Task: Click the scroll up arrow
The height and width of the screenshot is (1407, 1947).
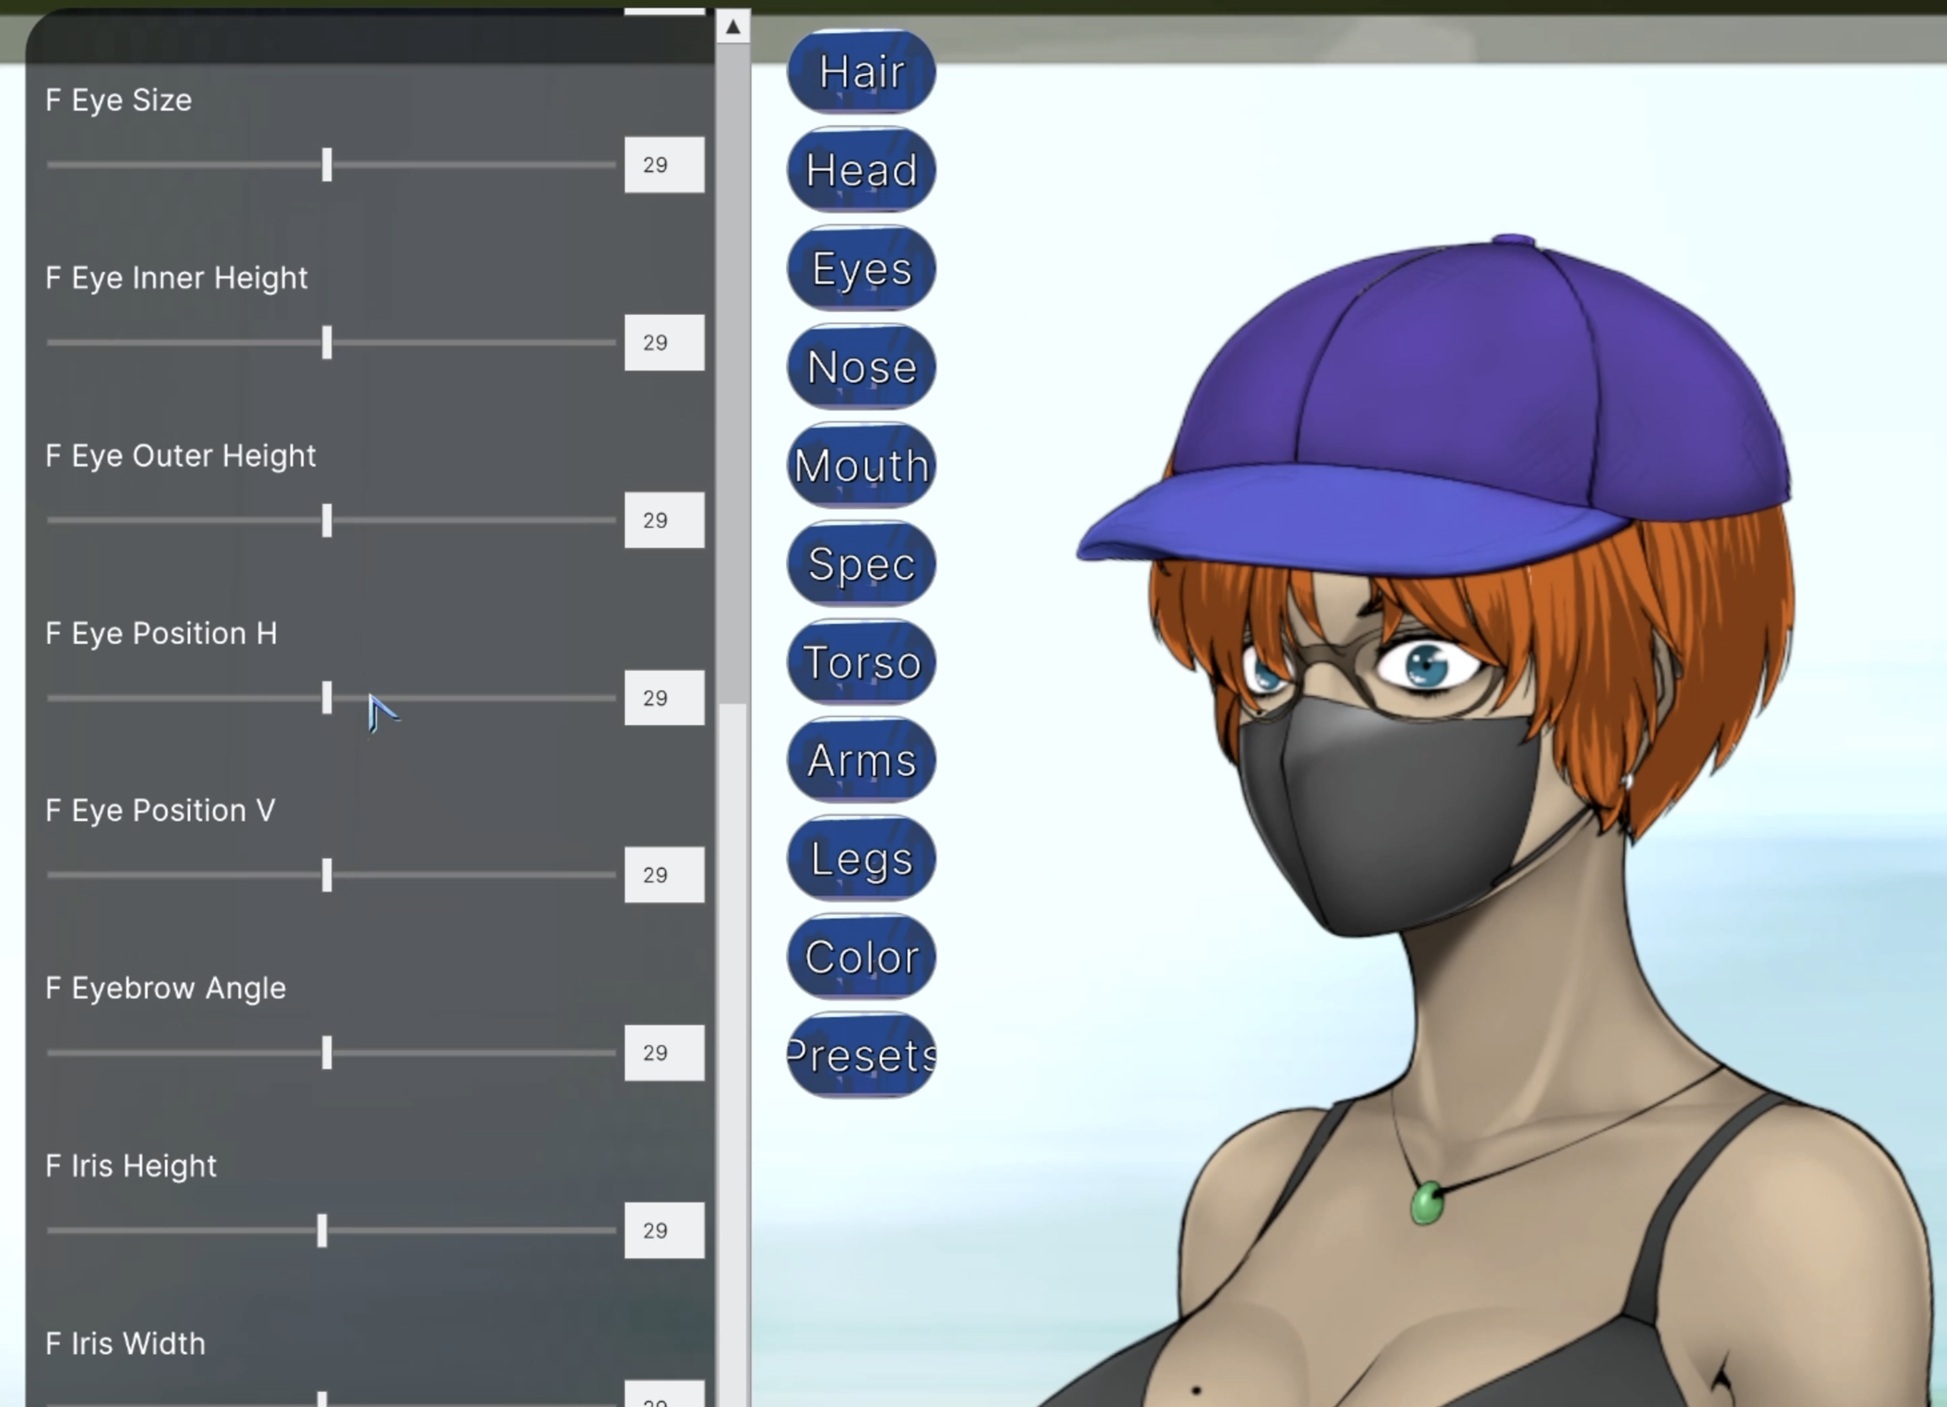Action: click(733, 27)
